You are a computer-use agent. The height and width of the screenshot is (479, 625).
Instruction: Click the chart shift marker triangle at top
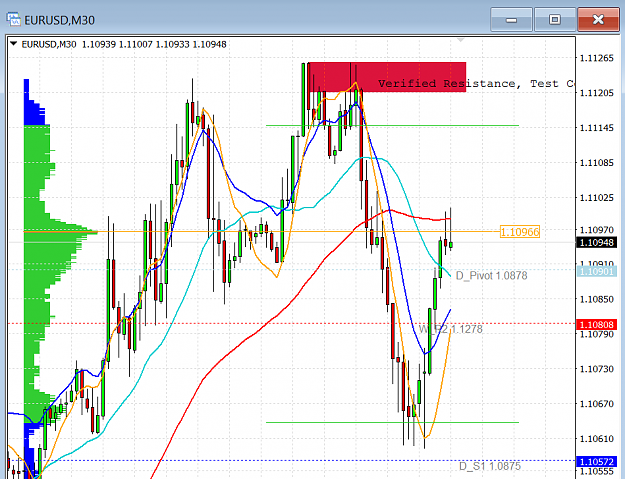click(x=461, y=40)
